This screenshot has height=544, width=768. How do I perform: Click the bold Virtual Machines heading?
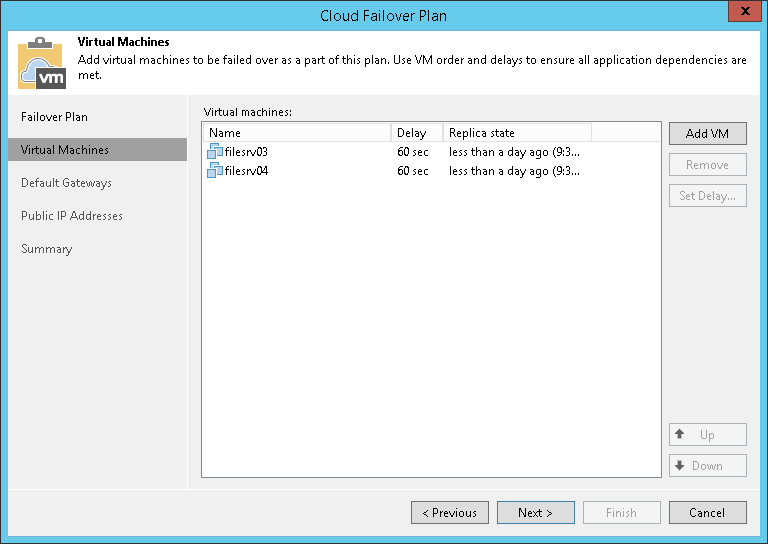pos(123,42)
